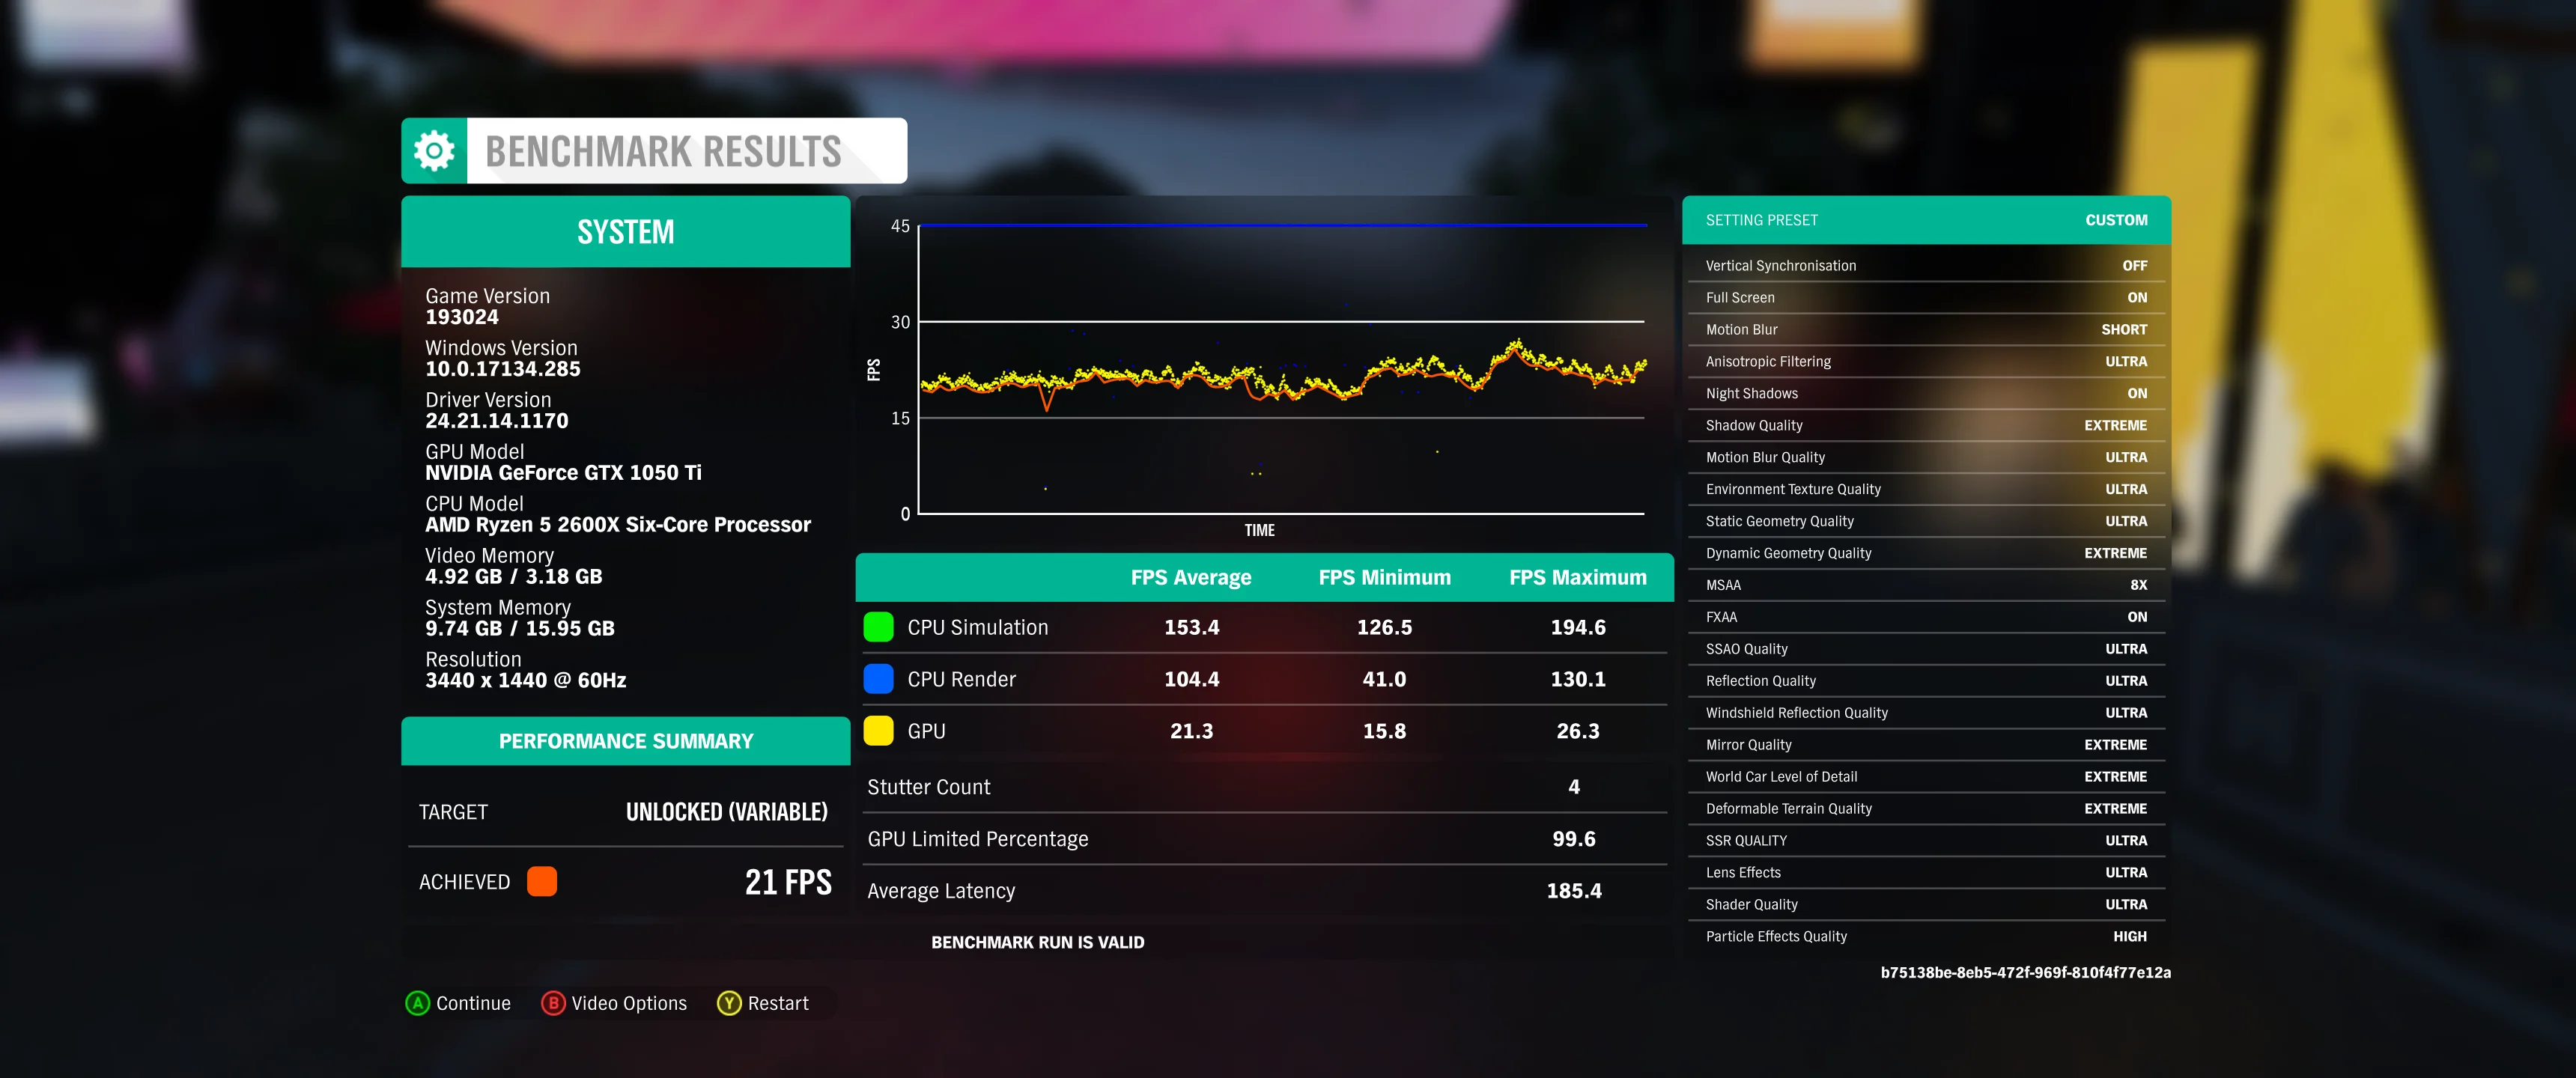Click the yellow GPU legend swatch
The height and width of the screenshot is (1078, 2576).
click(878, 731)
